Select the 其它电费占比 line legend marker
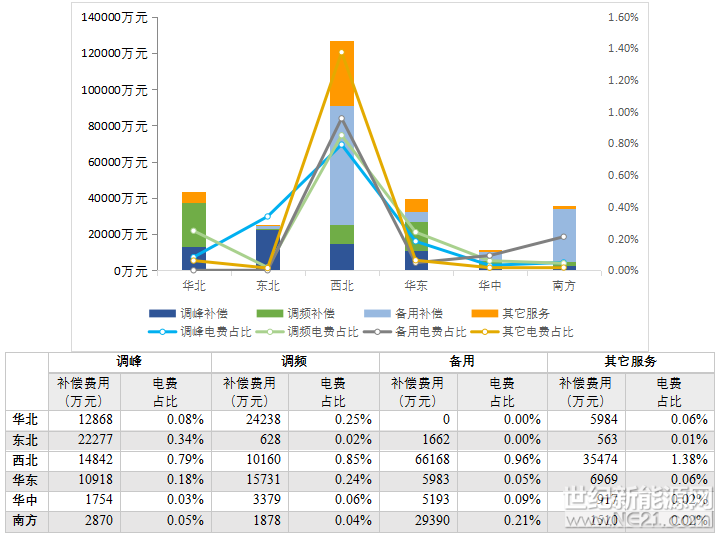This screenshot has width=721, height=535. 485,332
